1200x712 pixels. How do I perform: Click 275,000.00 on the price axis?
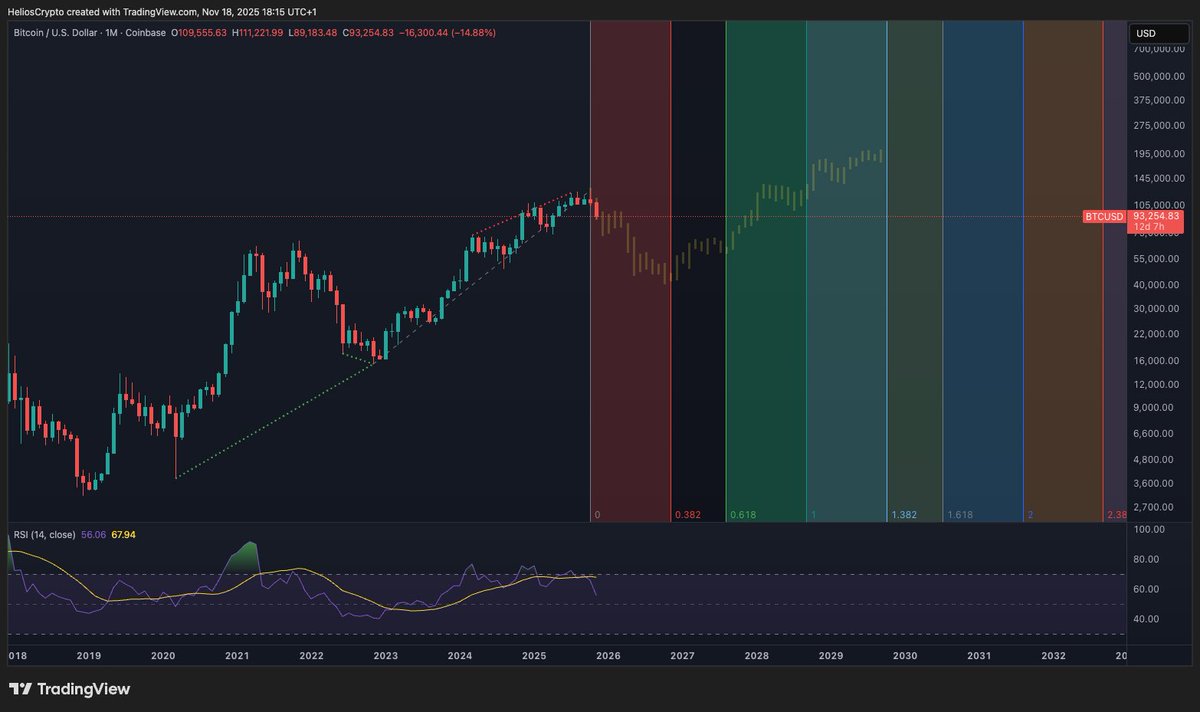click(x=1160, y=125)
